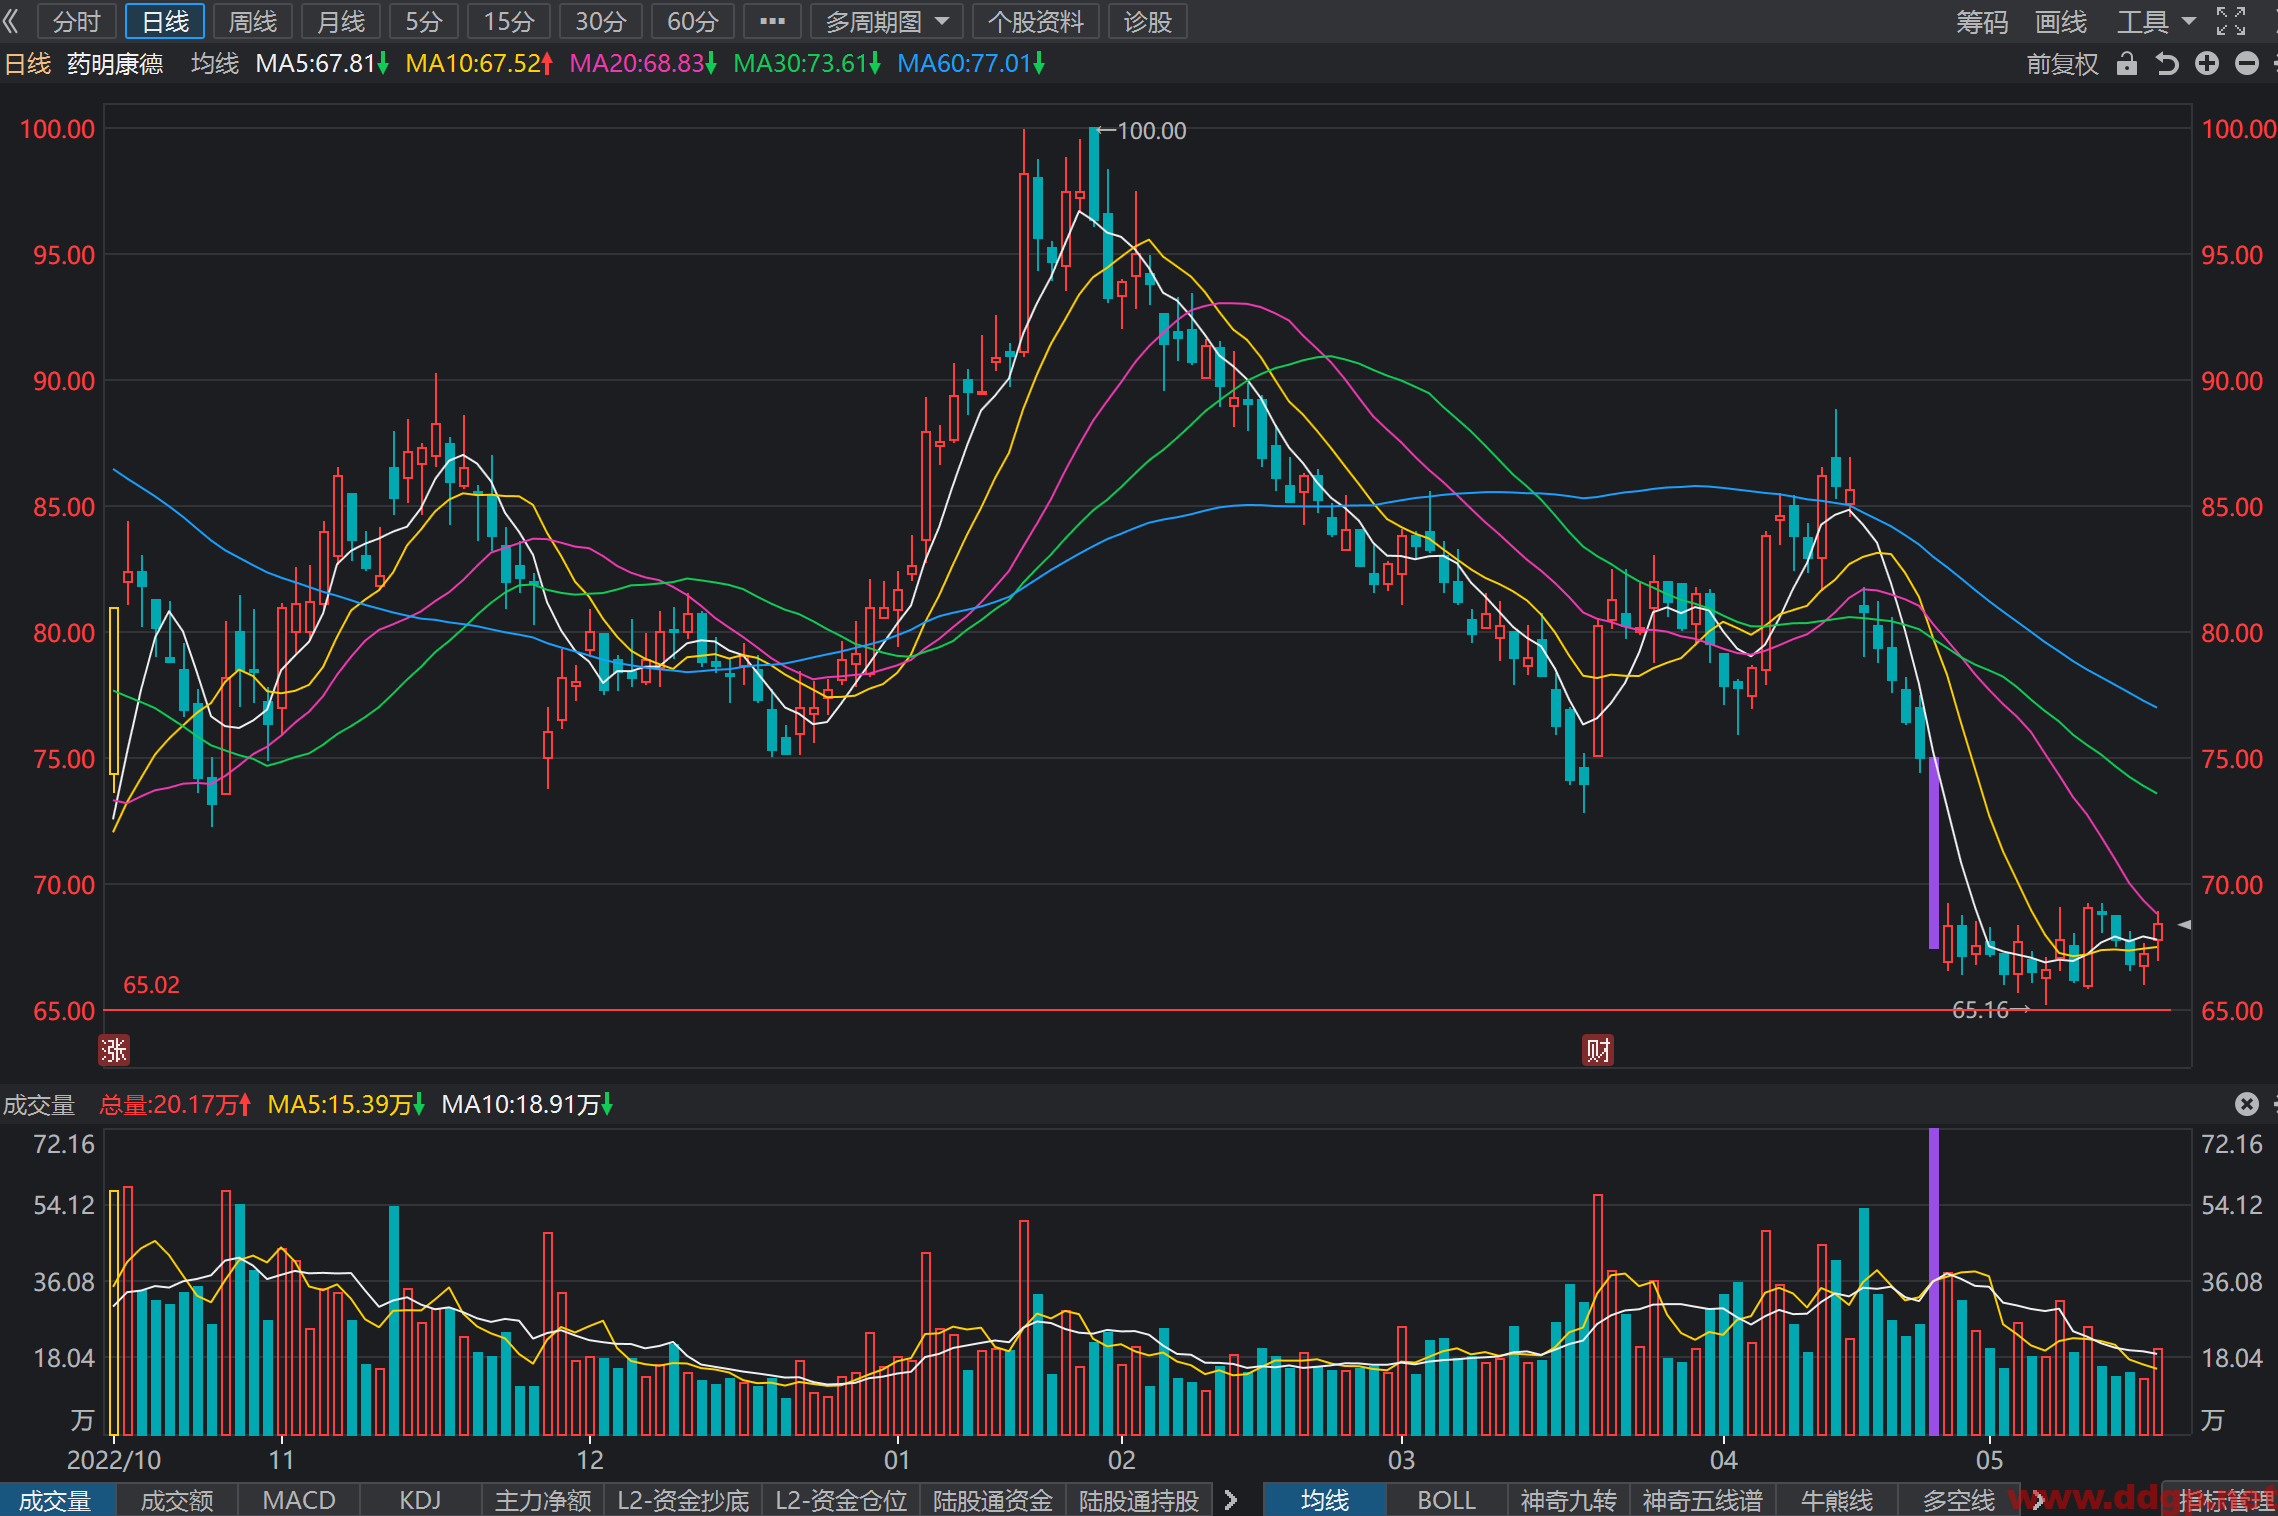The height and width of the screenshot is (1516, 2278).
Task: Click the lock icon beside 前复权
Action: pos(2126,64)
